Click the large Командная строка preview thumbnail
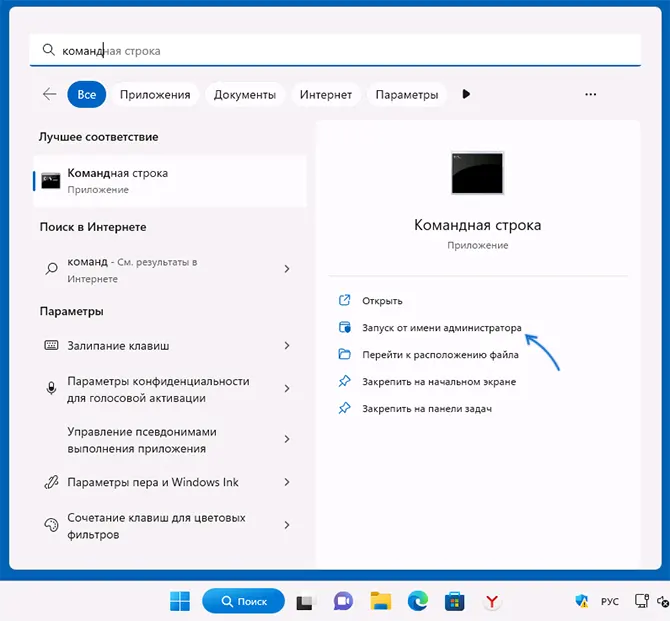Viewport: 670px width, 621px height. pos(477,173)
